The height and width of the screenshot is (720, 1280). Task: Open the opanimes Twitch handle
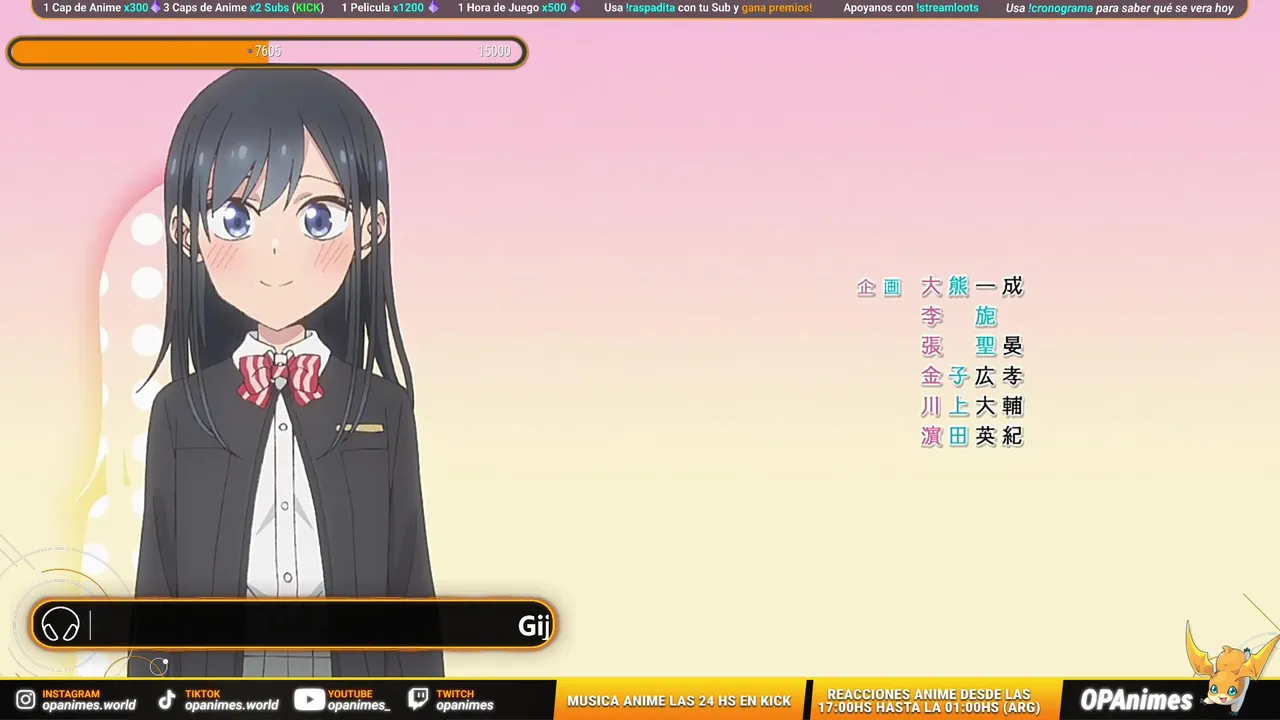coord(465,706)
